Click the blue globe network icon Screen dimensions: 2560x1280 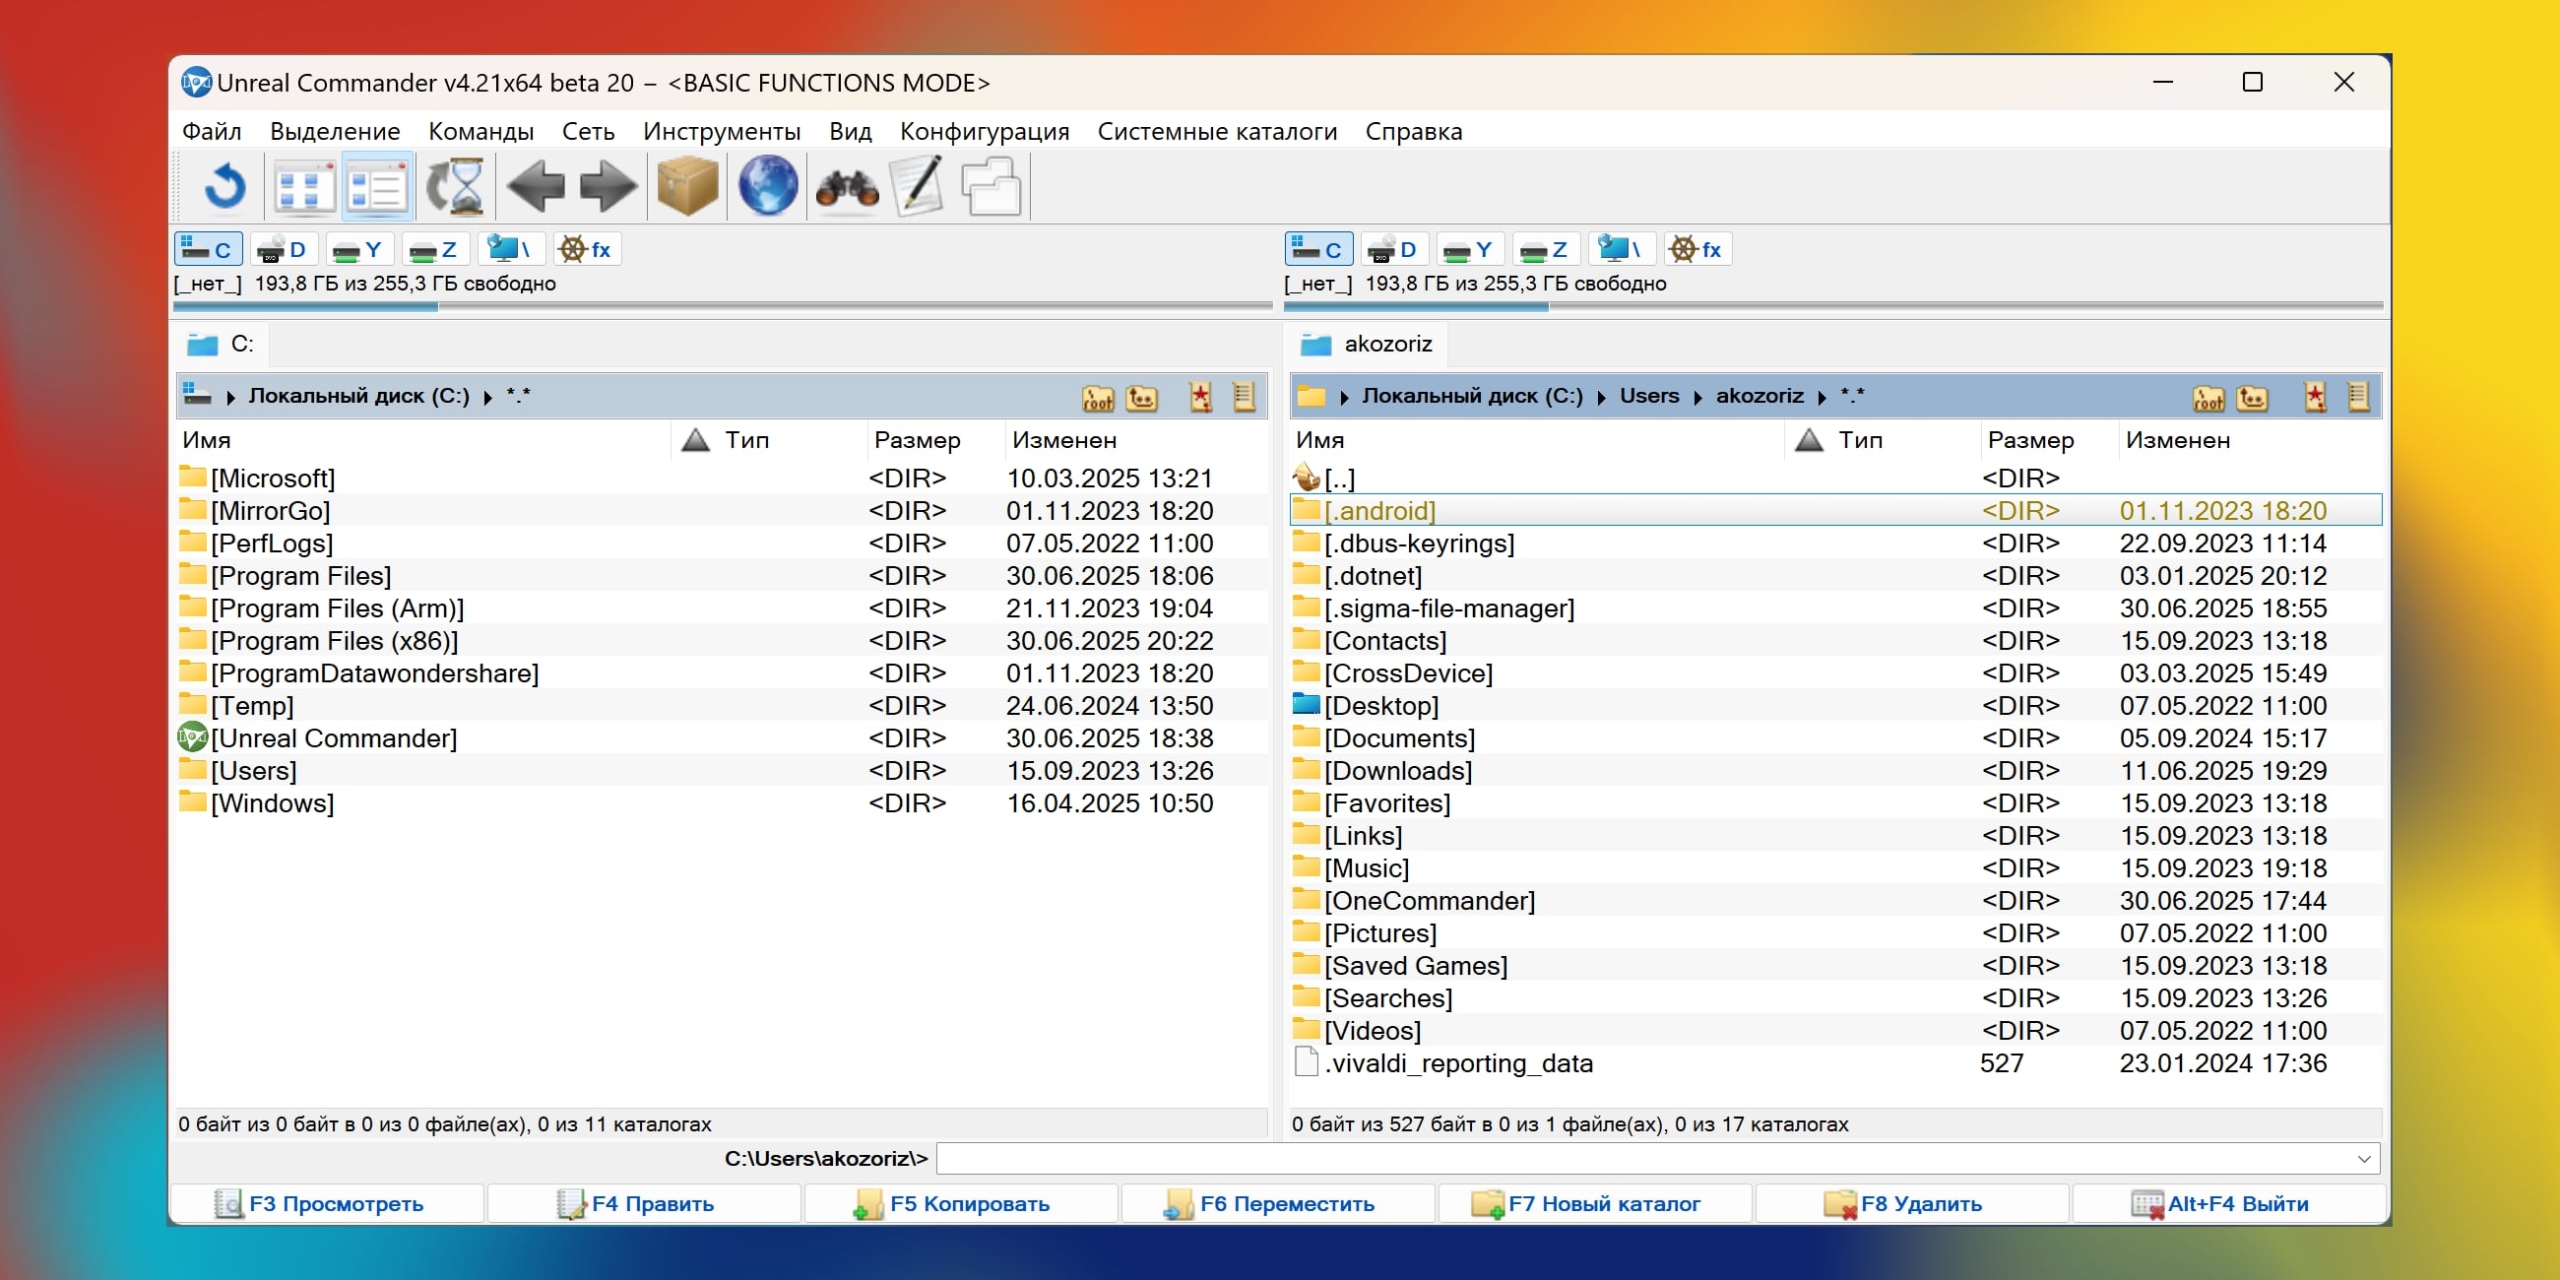767,187
